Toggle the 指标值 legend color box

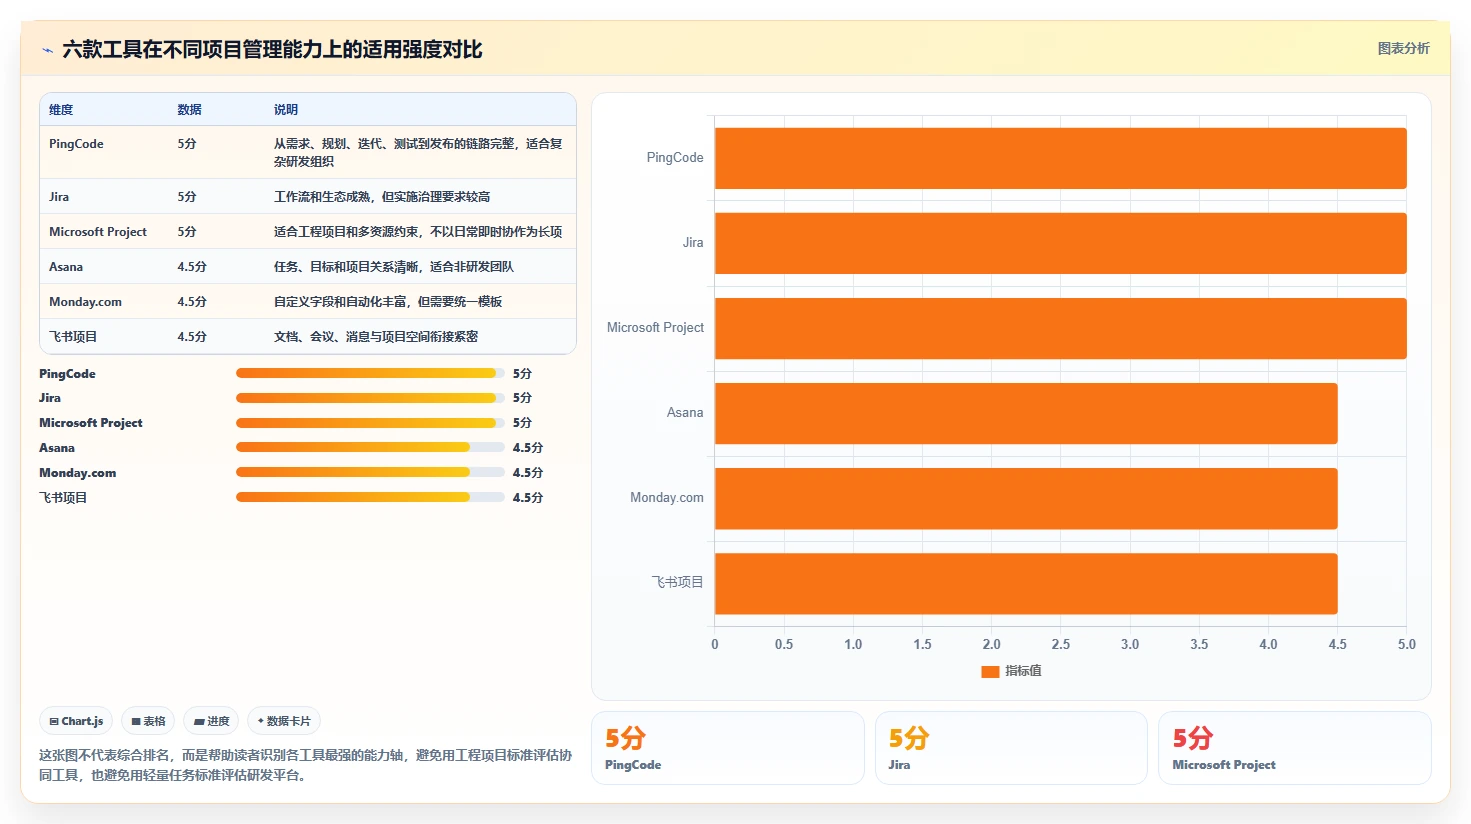coord(990,671)
